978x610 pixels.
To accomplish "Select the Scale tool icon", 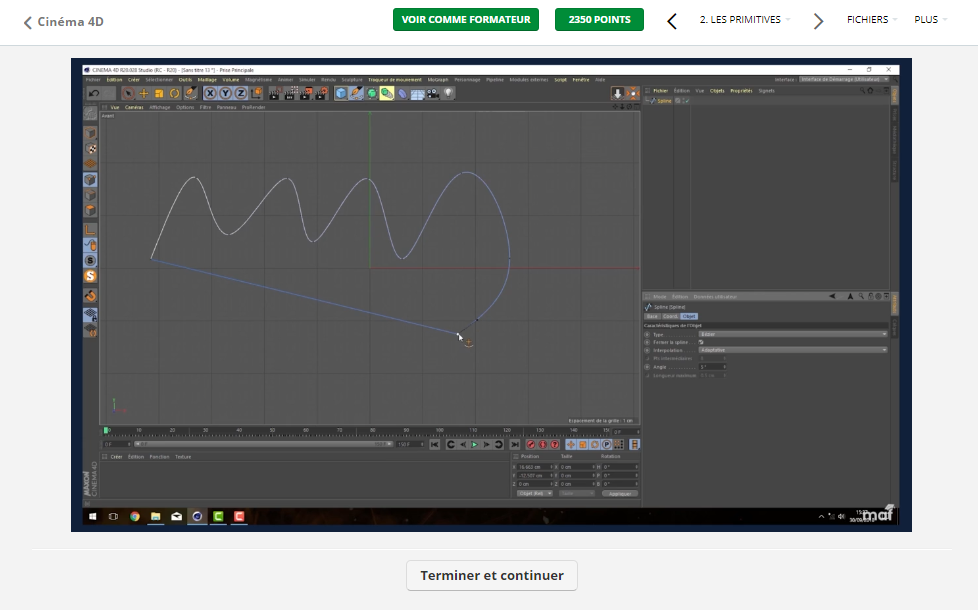I will 159,94.
